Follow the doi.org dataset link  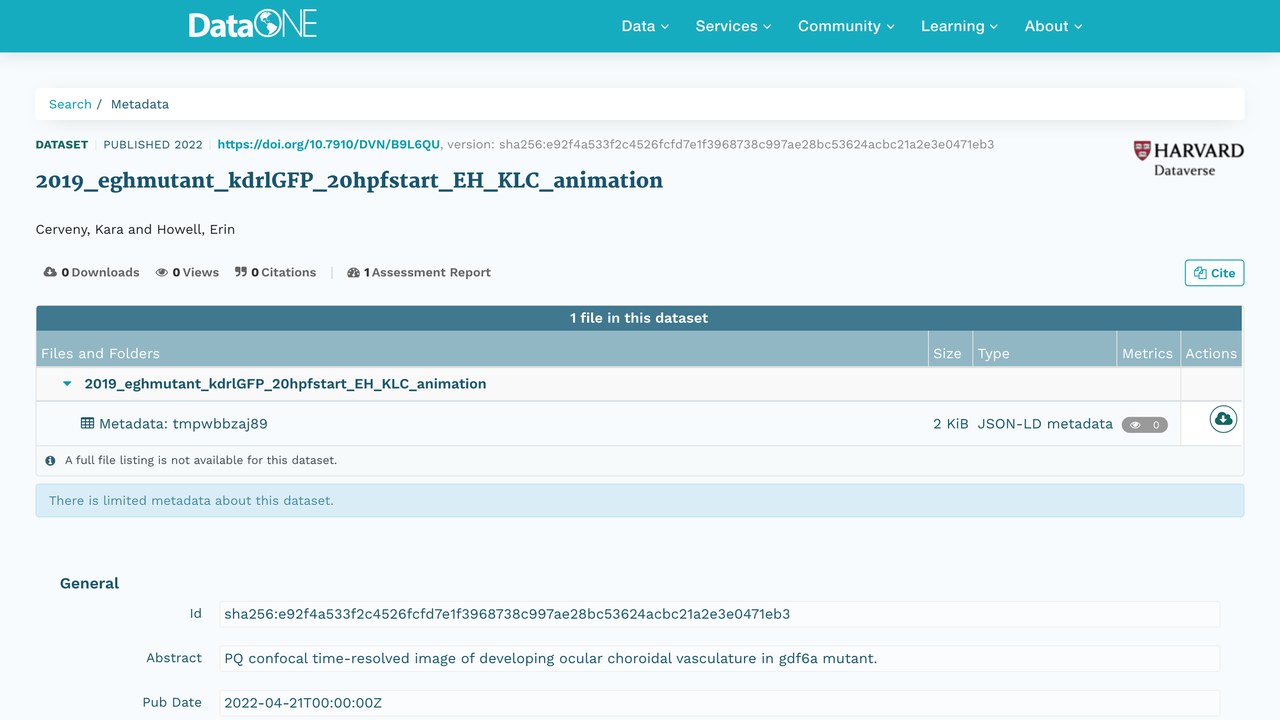[x=328, y=144]
